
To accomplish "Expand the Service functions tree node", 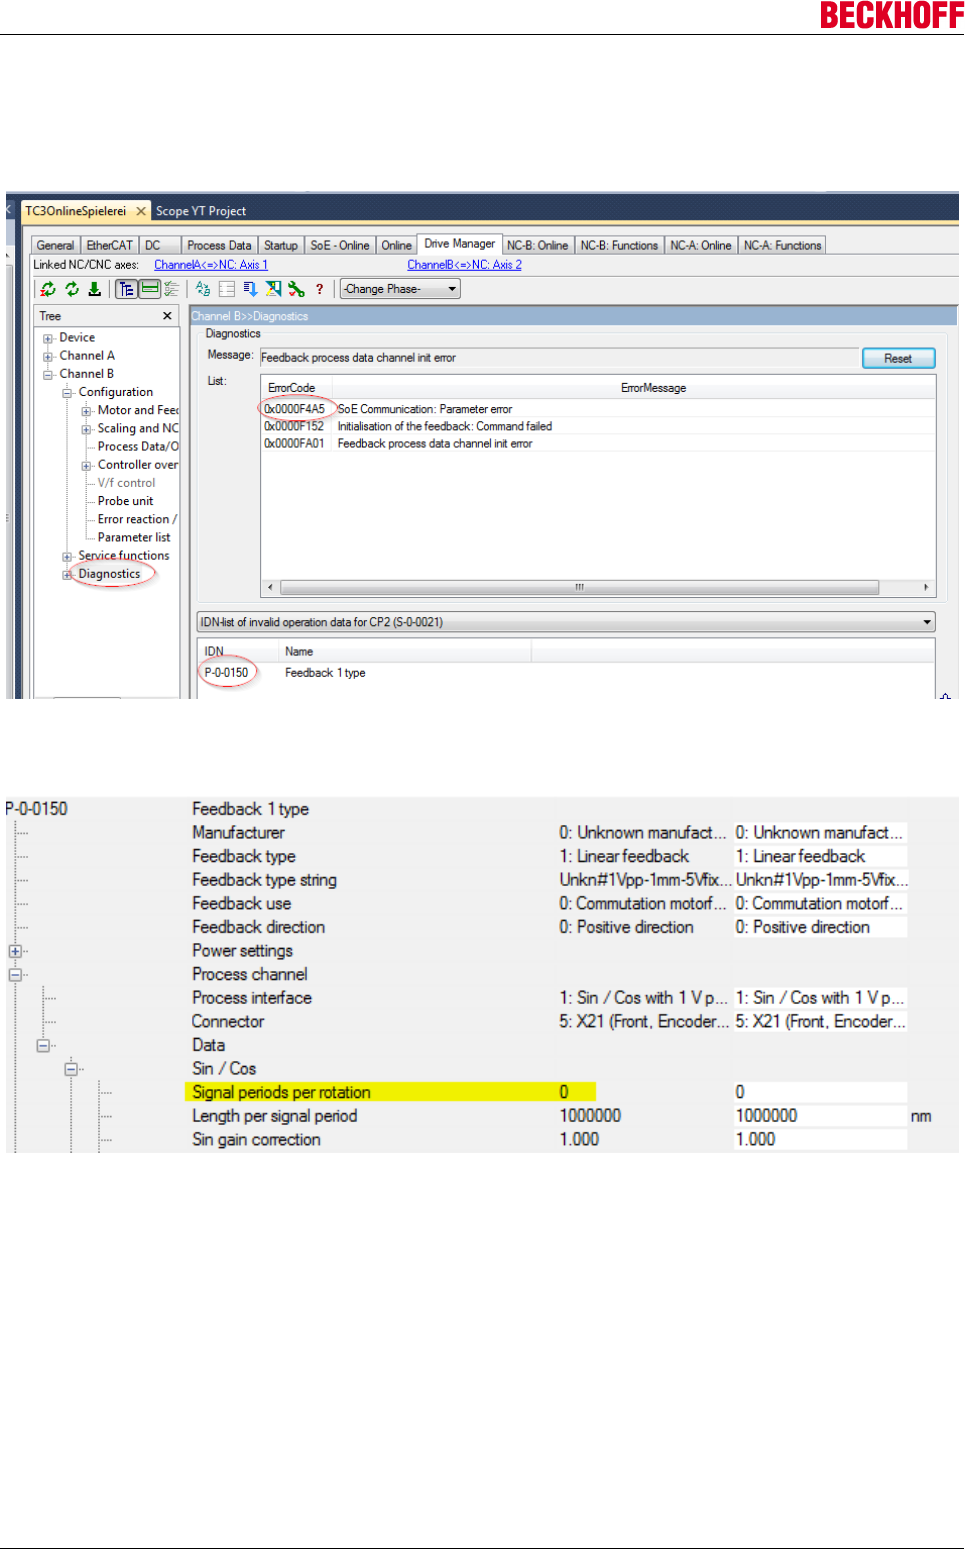I will [67, 556].
